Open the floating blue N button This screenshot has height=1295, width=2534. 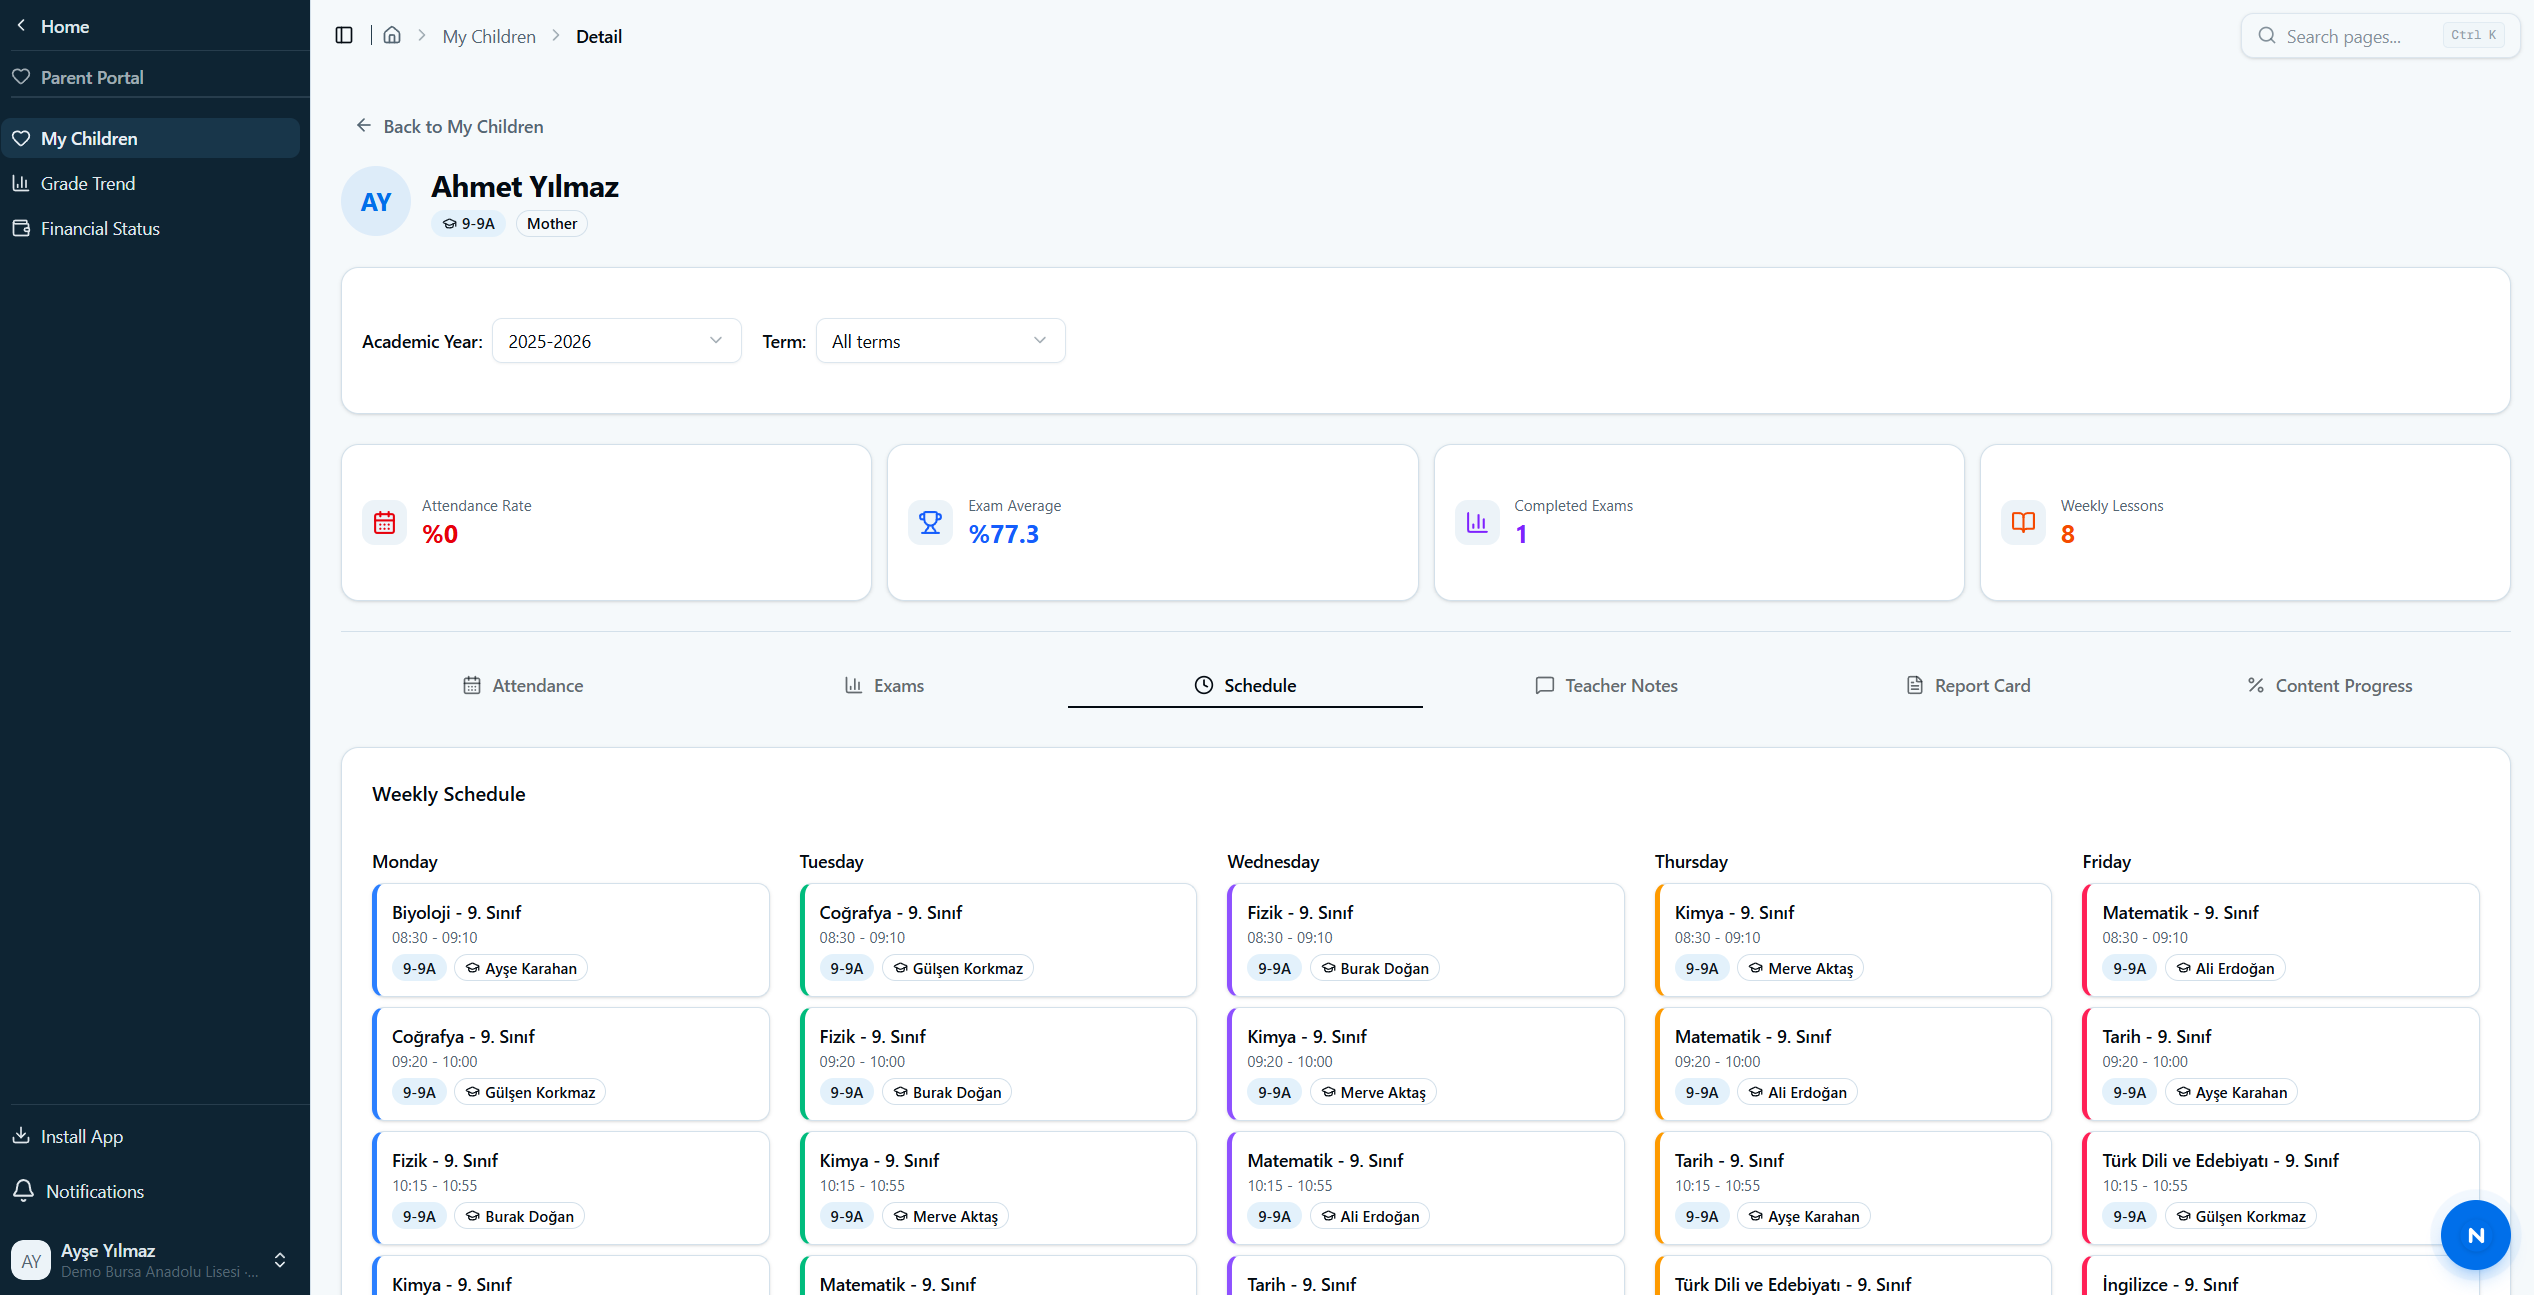(x=2475, y=1235)
